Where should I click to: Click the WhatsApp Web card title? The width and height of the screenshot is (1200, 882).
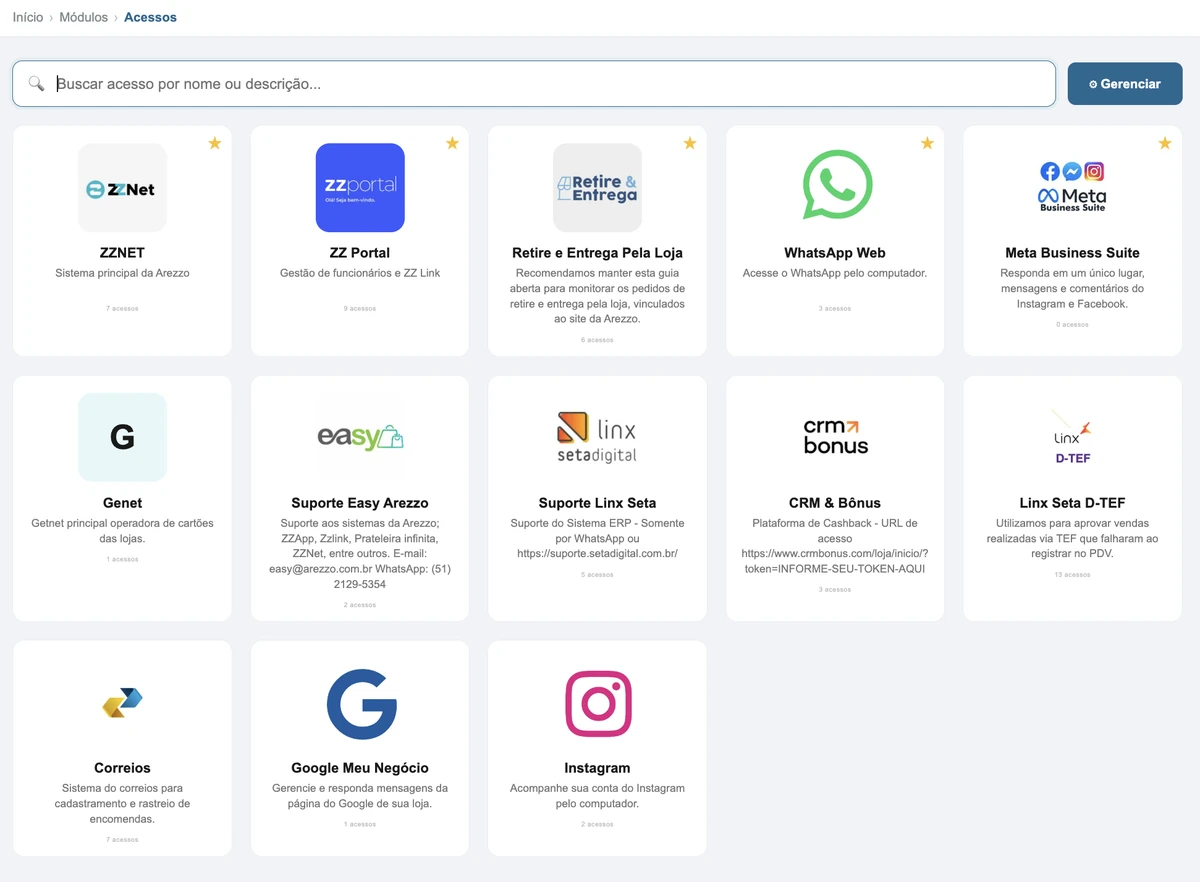pyautogui.click(x=835, y=253)
